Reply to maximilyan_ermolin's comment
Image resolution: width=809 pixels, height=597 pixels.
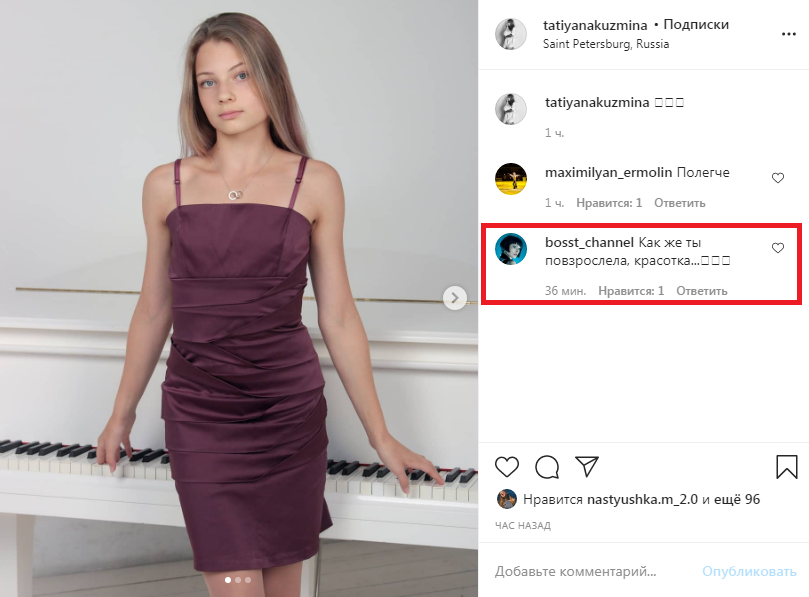pyautogui.click(x=680, y=203)
